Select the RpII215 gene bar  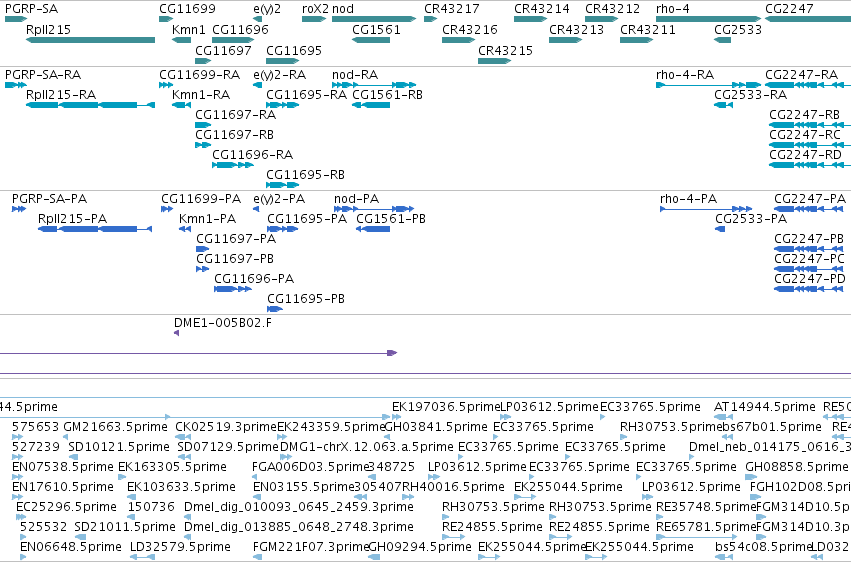90,40
